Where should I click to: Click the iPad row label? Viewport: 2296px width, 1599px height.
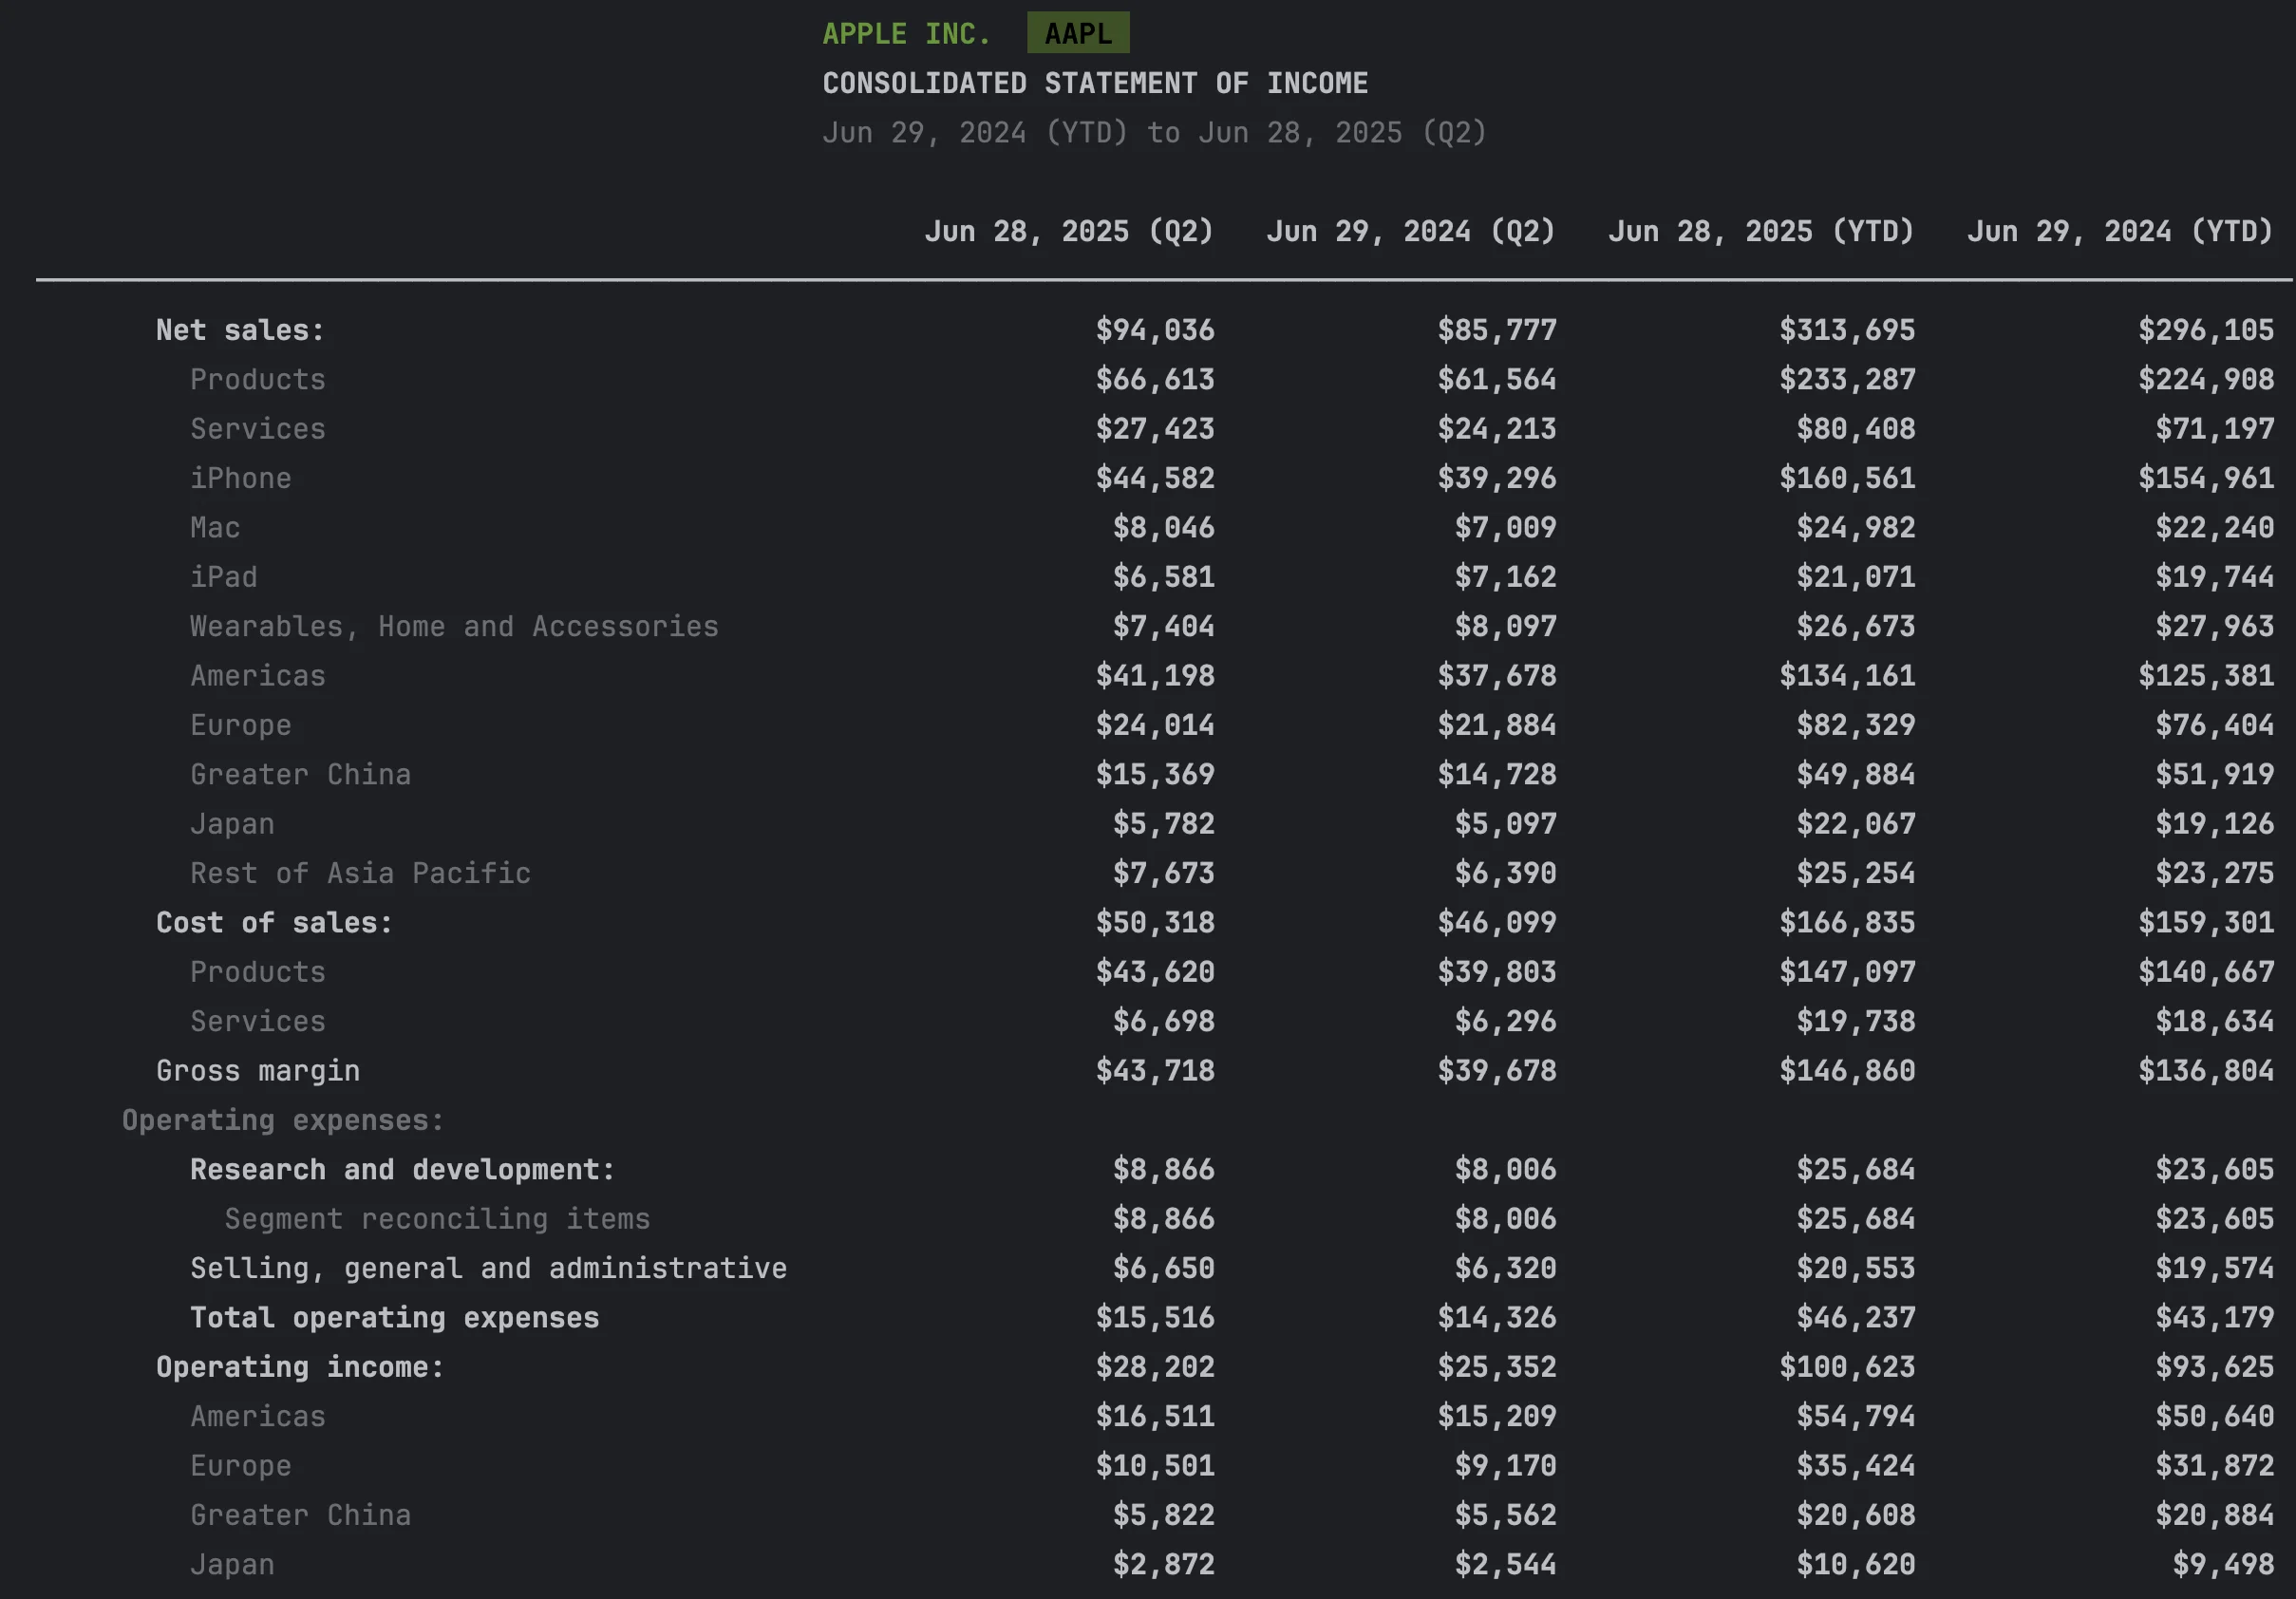coord(224,577)
